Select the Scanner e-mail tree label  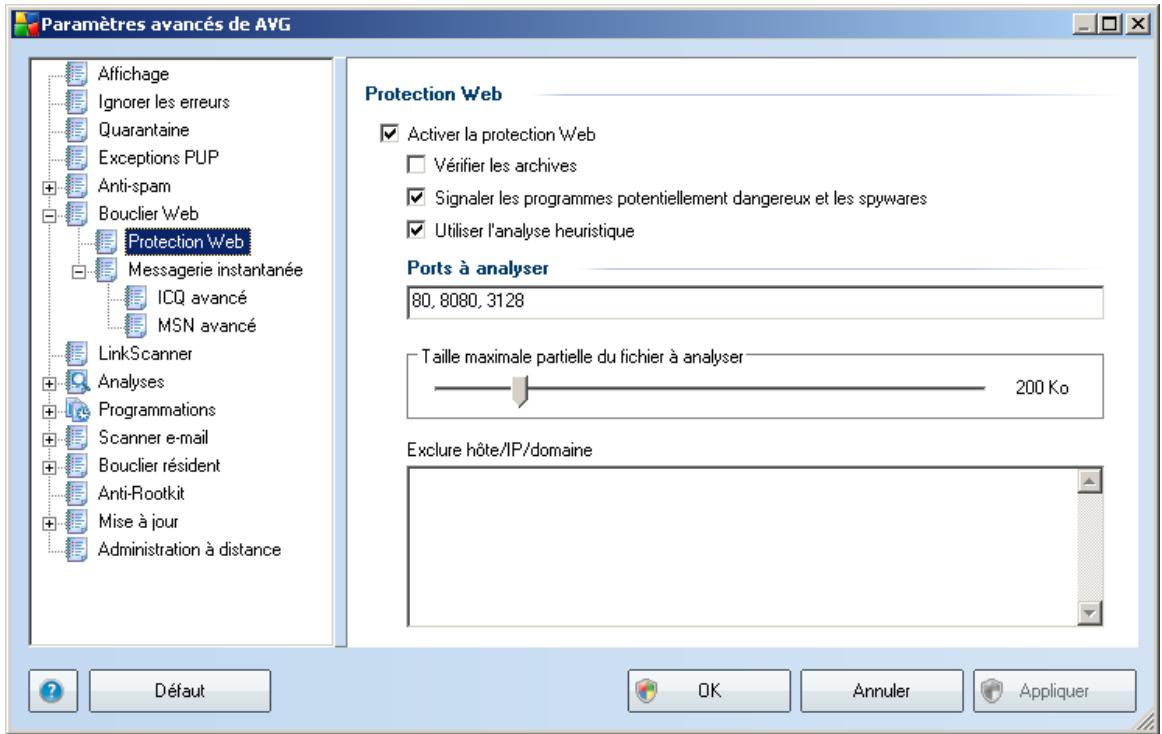point(153,437)
